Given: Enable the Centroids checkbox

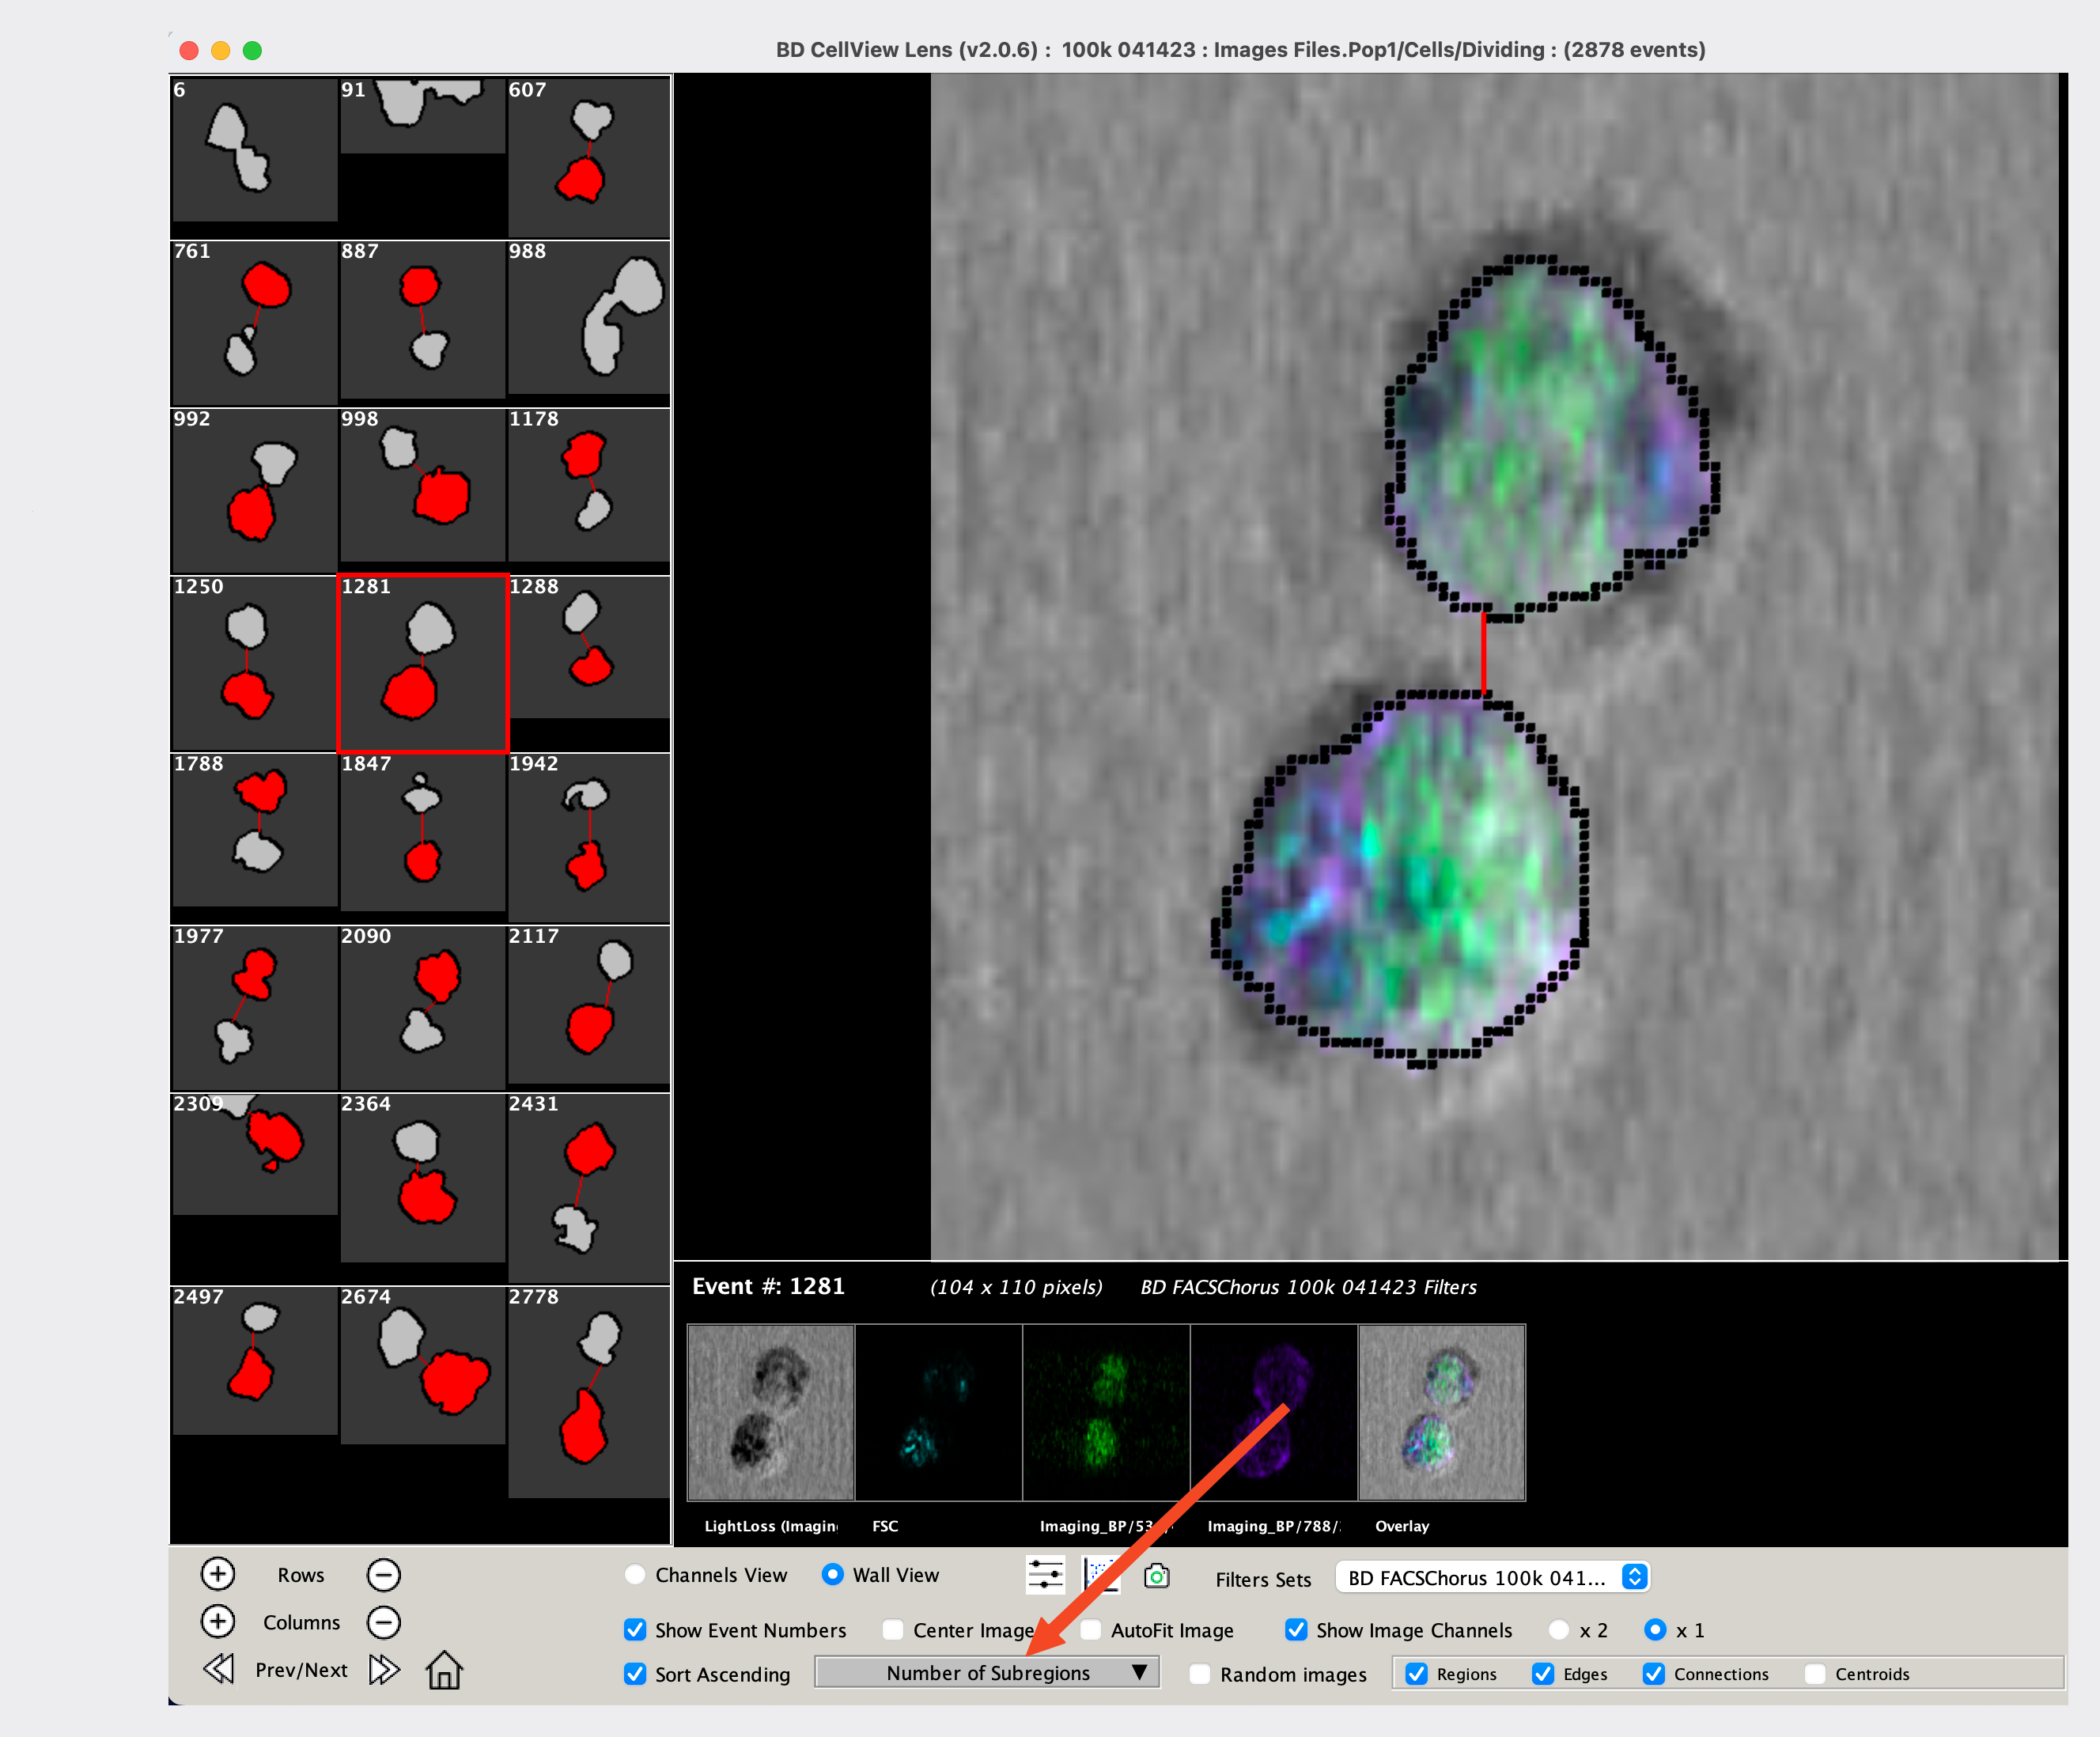Looking at the screenshot, I should click(1815, 1674).
